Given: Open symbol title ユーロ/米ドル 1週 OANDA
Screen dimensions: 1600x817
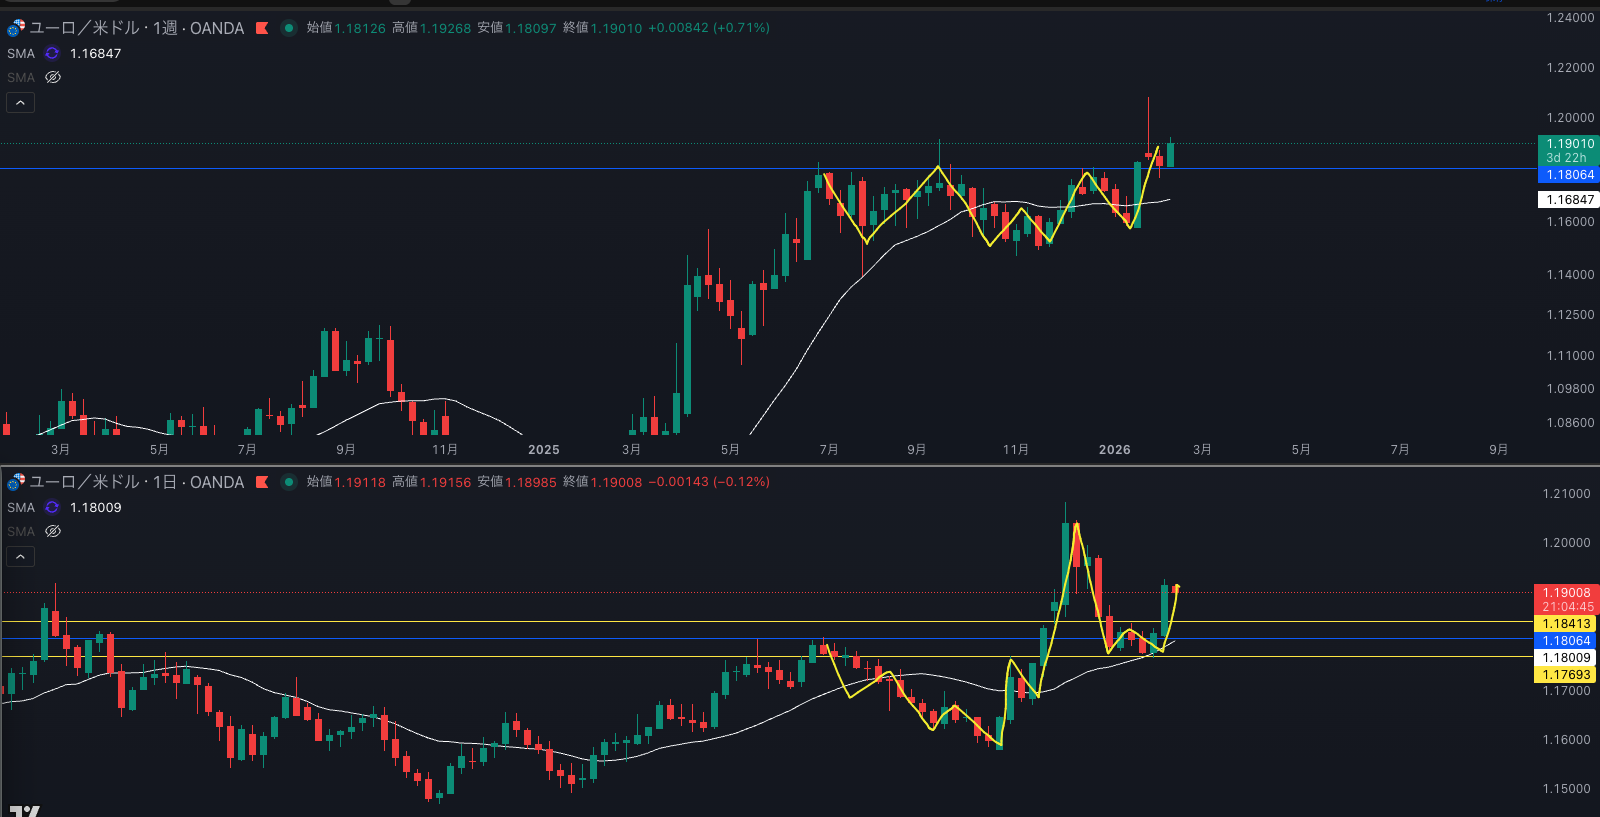Looking at the screenshot, I should tap(137, 28).
